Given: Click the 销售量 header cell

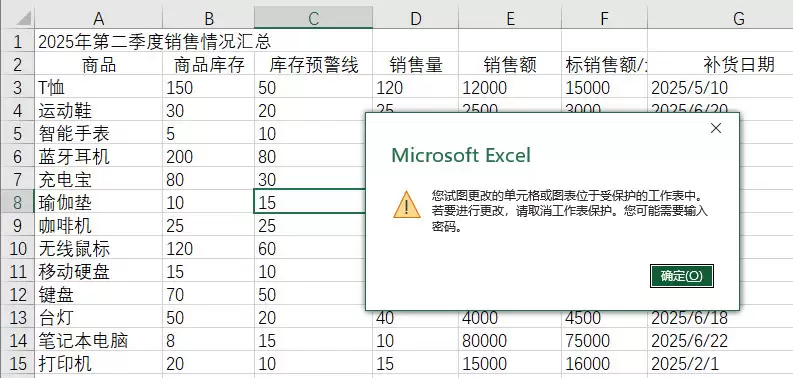Looking at the screenshot, I should click(x=416, y=64).
